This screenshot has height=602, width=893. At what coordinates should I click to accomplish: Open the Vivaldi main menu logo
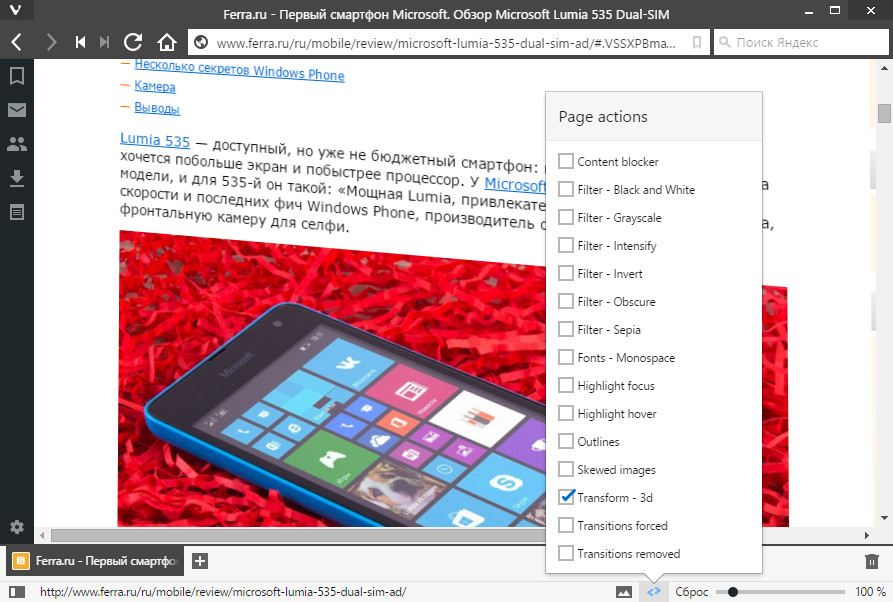(15, 10)
